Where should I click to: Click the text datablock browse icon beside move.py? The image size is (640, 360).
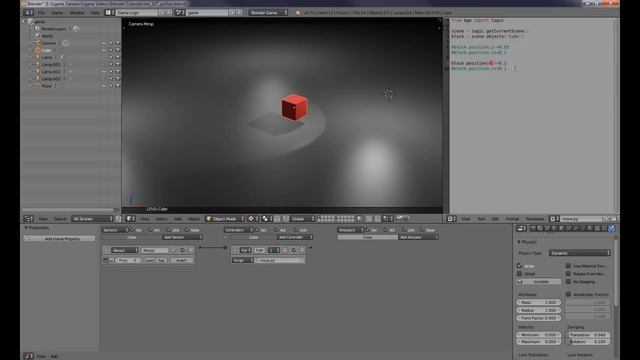coord(553,219)
